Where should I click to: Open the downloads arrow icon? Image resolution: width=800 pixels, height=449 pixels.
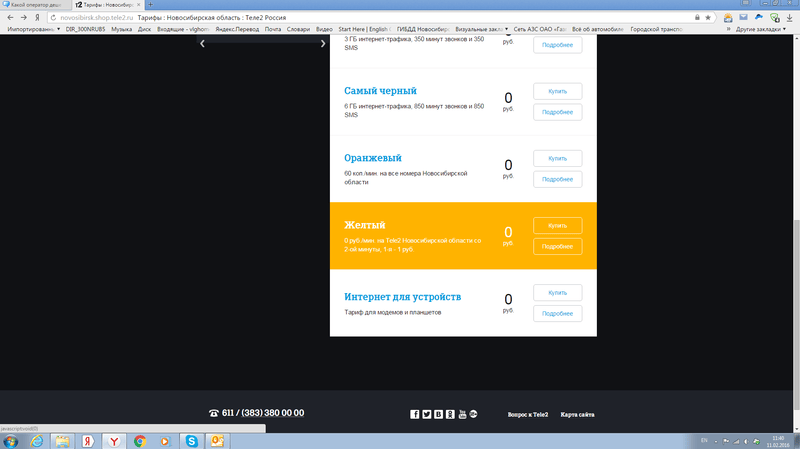[x=789, y=18]
